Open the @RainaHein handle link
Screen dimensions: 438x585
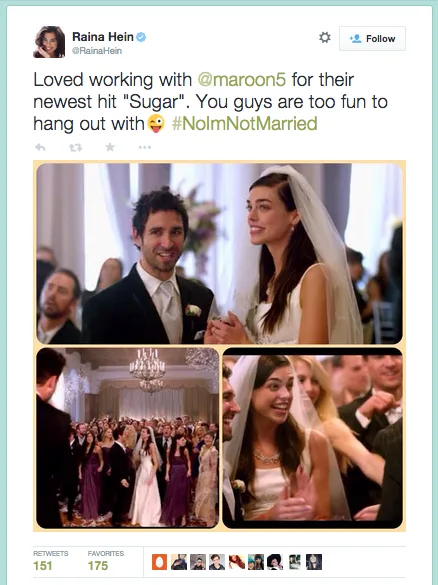pos(97,51)
